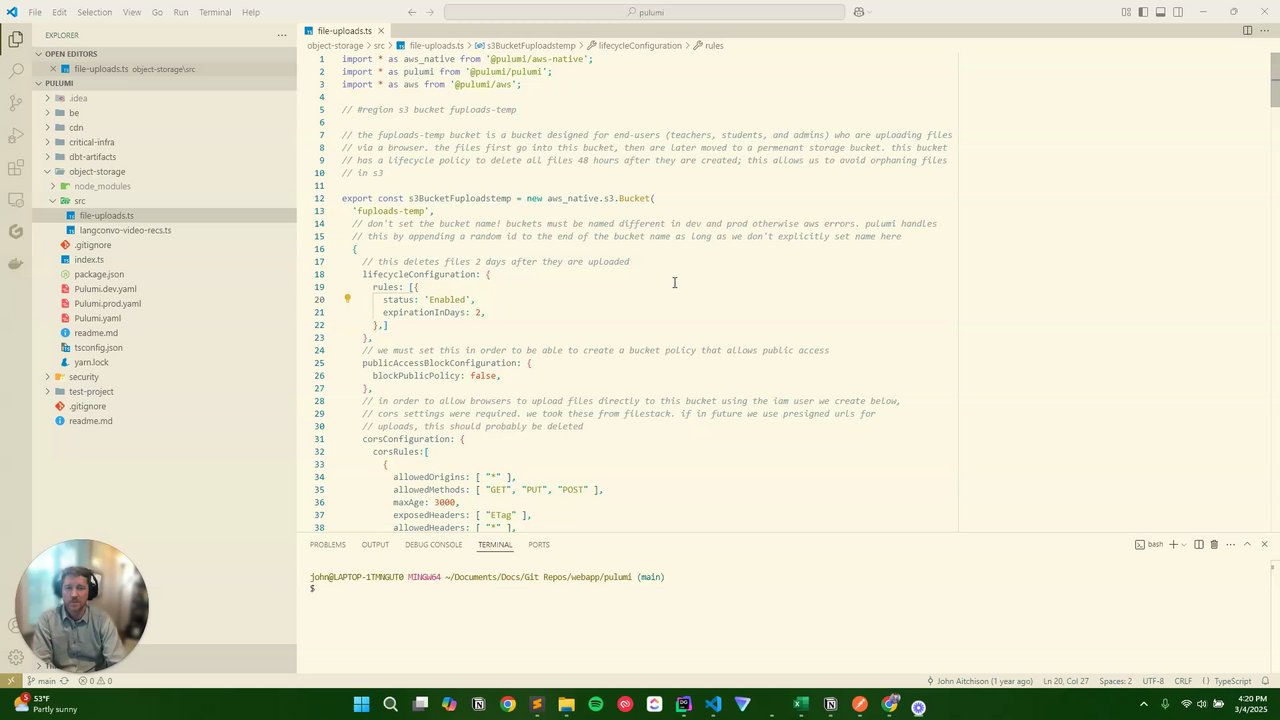
Task: Change language mode from TypeScript
Action: 1232,681
